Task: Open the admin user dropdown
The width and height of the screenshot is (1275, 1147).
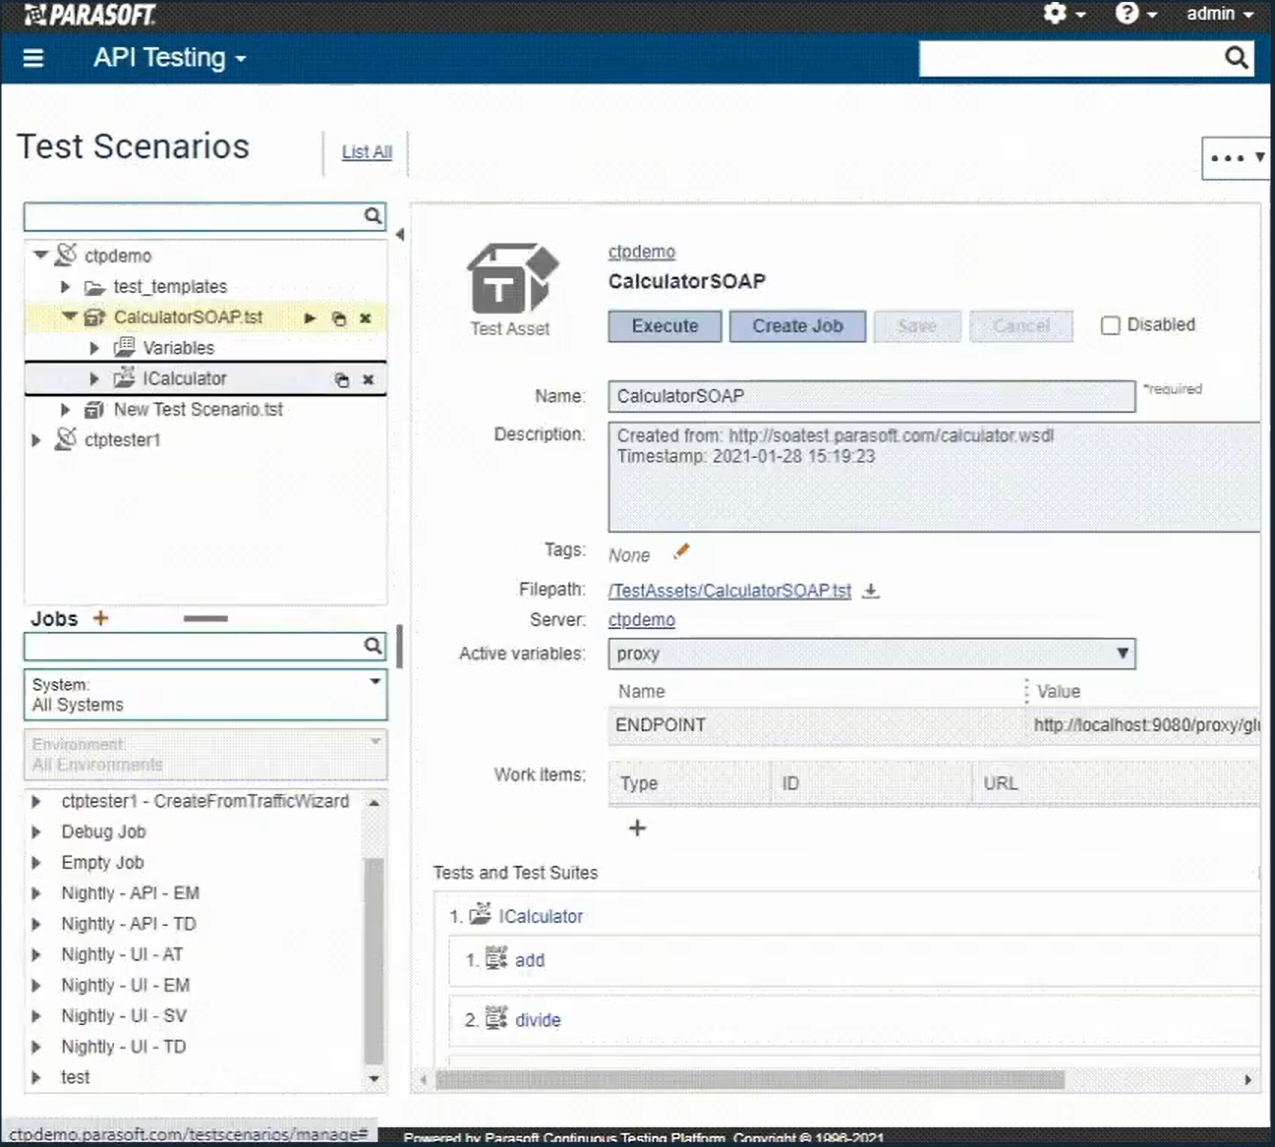Action: pyautogui.click(x=1219, y=13)
